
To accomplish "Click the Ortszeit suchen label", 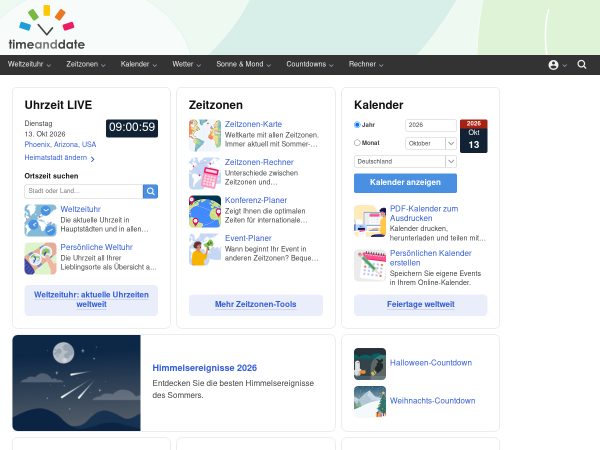I will click(x=51, y=176).
